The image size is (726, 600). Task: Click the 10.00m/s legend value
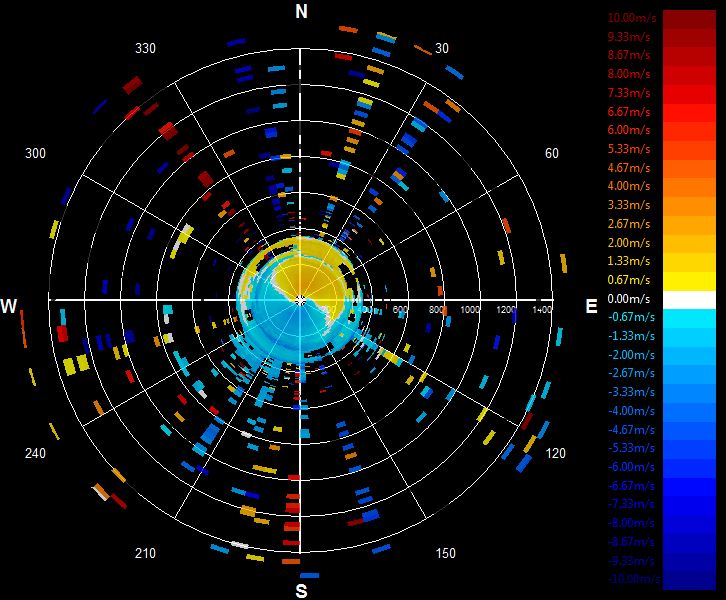(632, 18)
